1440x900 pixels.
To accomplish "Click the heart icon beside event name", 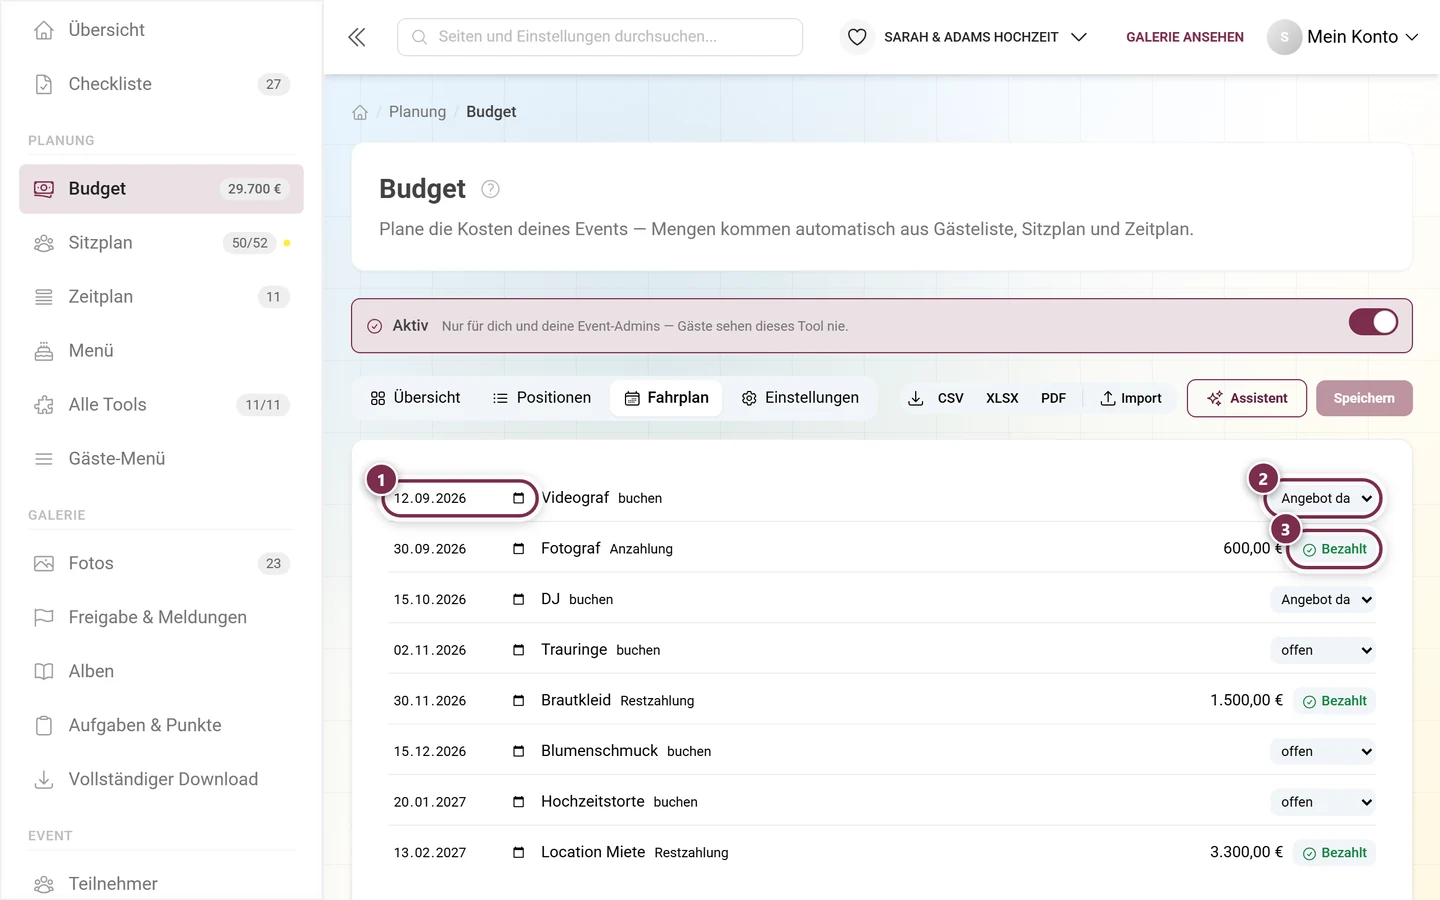I will click(x=857, y=37).
